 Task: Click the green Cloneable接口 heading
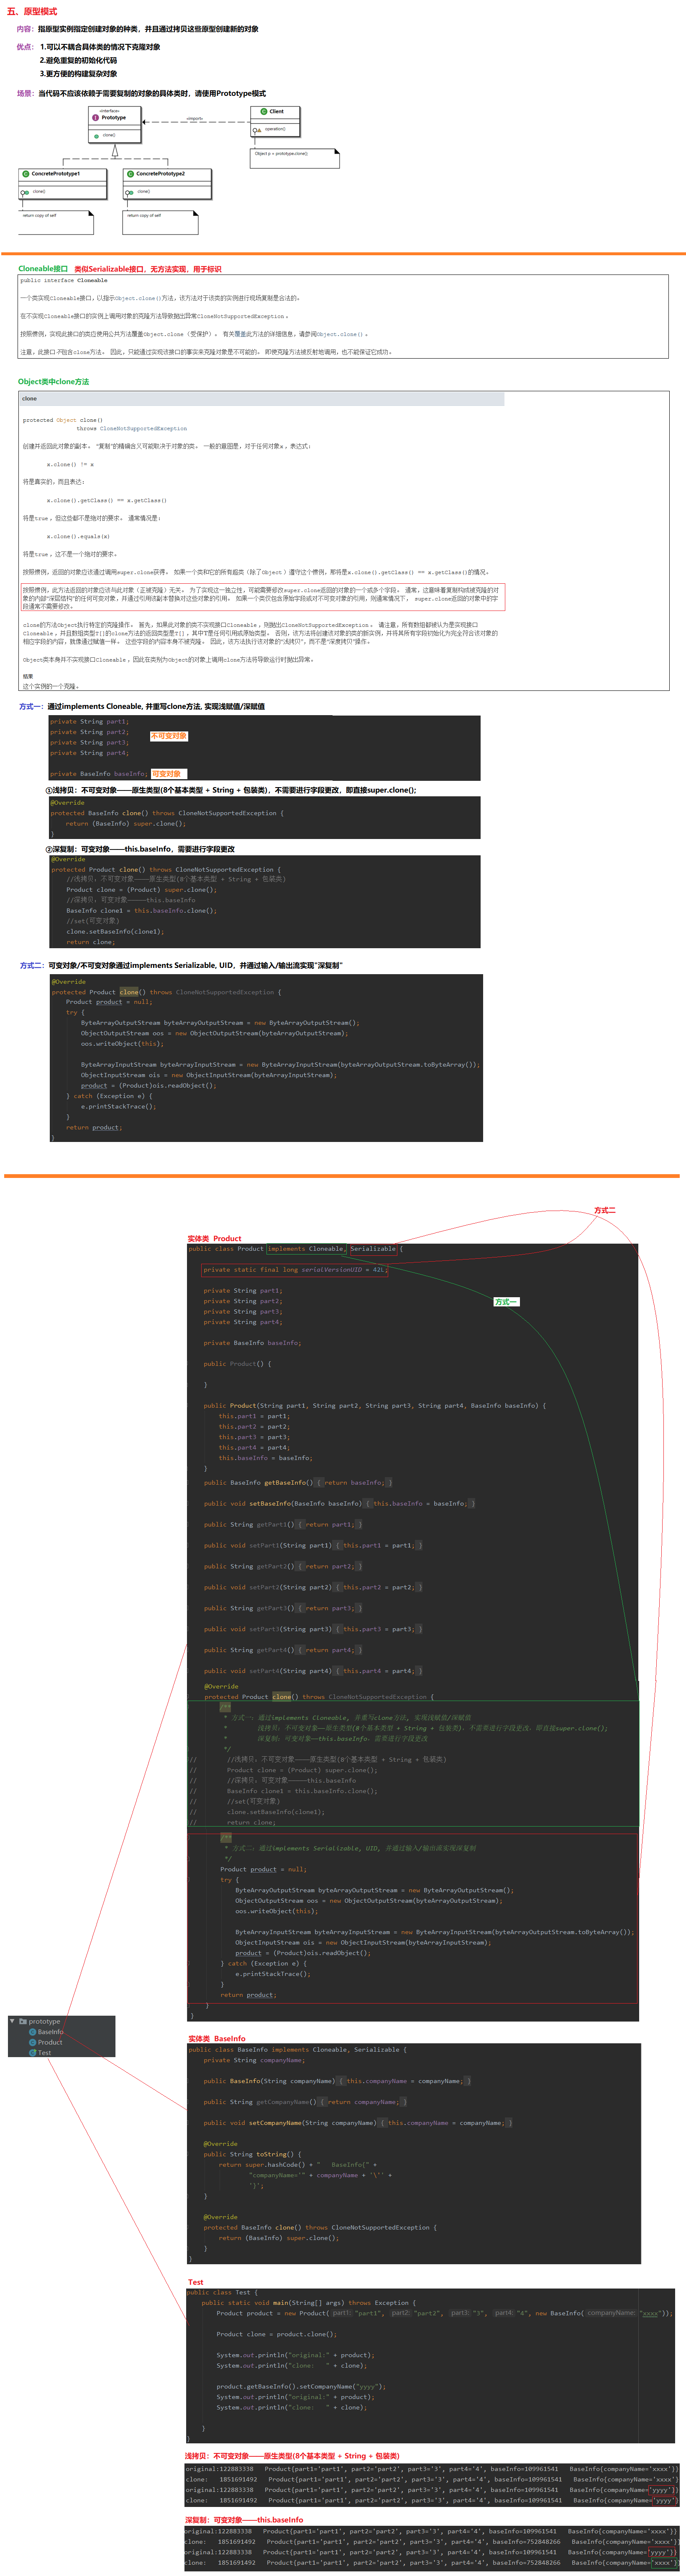(43, 268)
